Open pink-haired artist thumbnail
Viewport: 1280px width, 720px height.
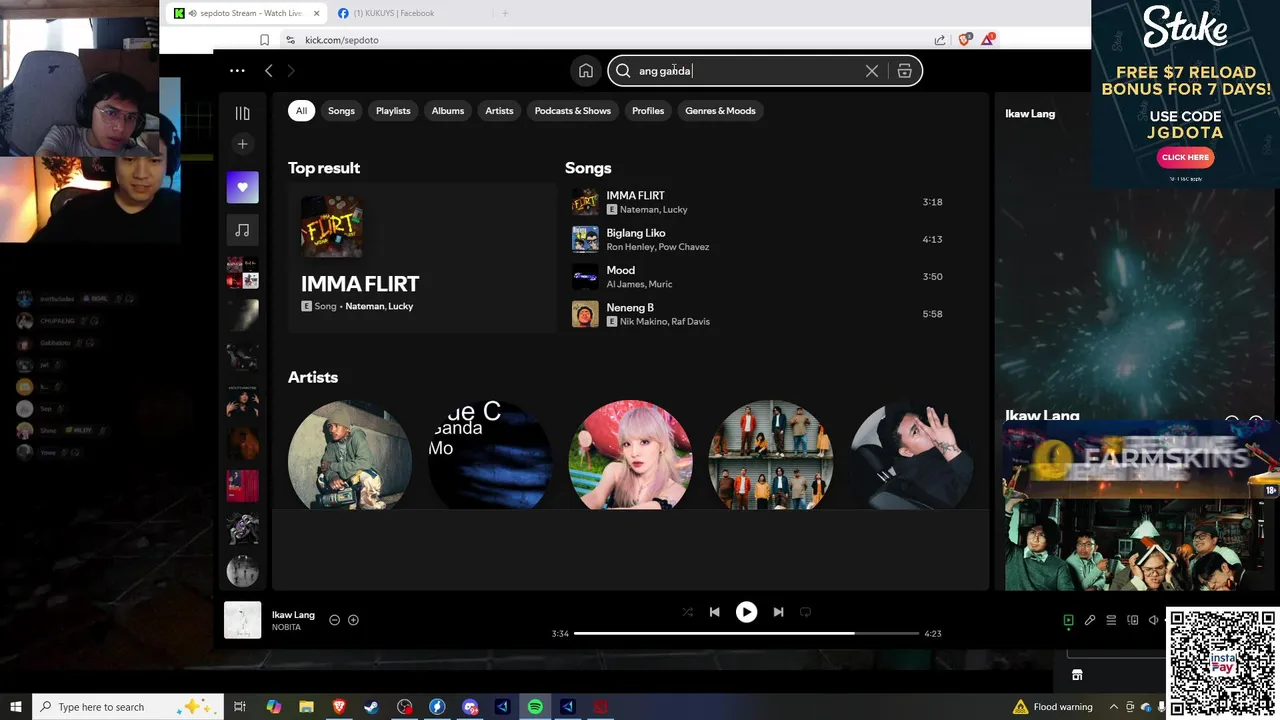(x=630, y=455)
